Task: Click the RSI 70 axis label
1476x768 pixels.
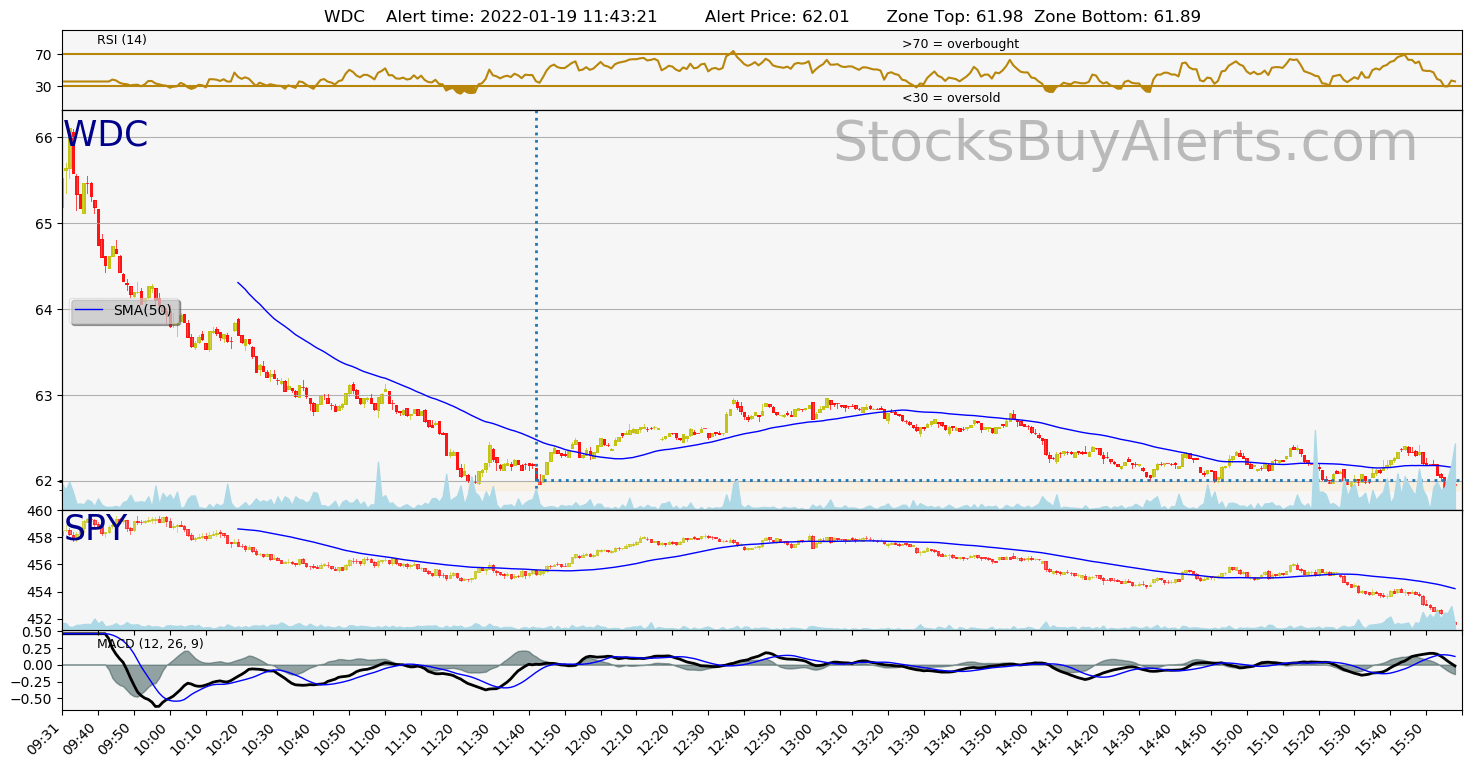Action: (x=44, y=55)
